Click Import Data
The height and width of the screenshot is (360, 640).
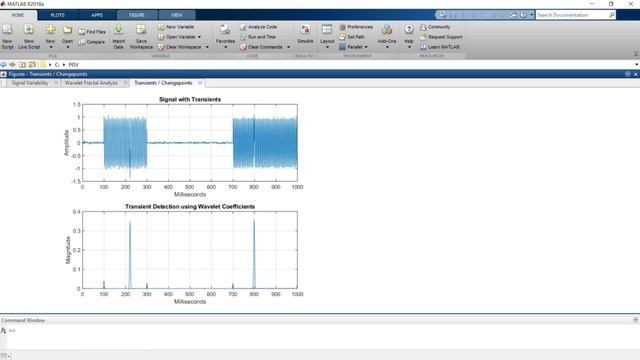(x=118, y=36)
